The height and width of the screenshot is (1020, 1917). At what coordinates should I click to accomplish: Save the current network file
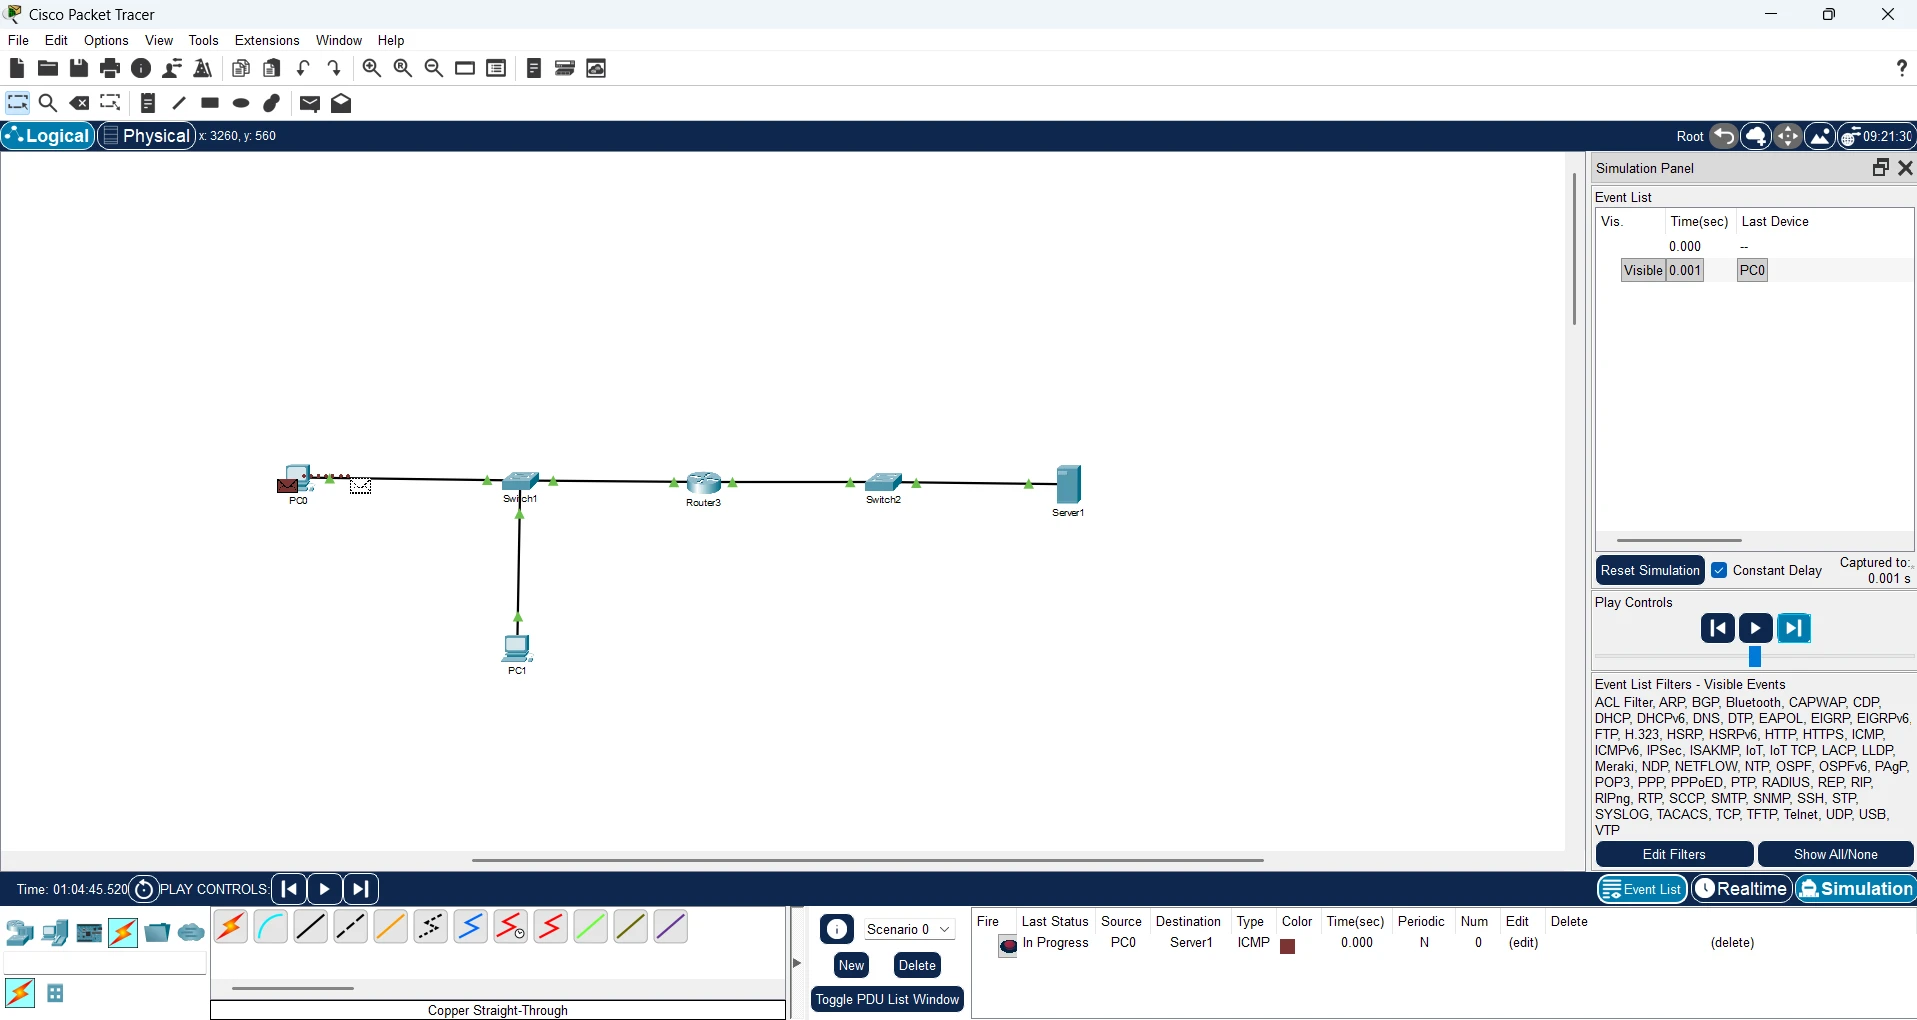[x=79, y=68]
